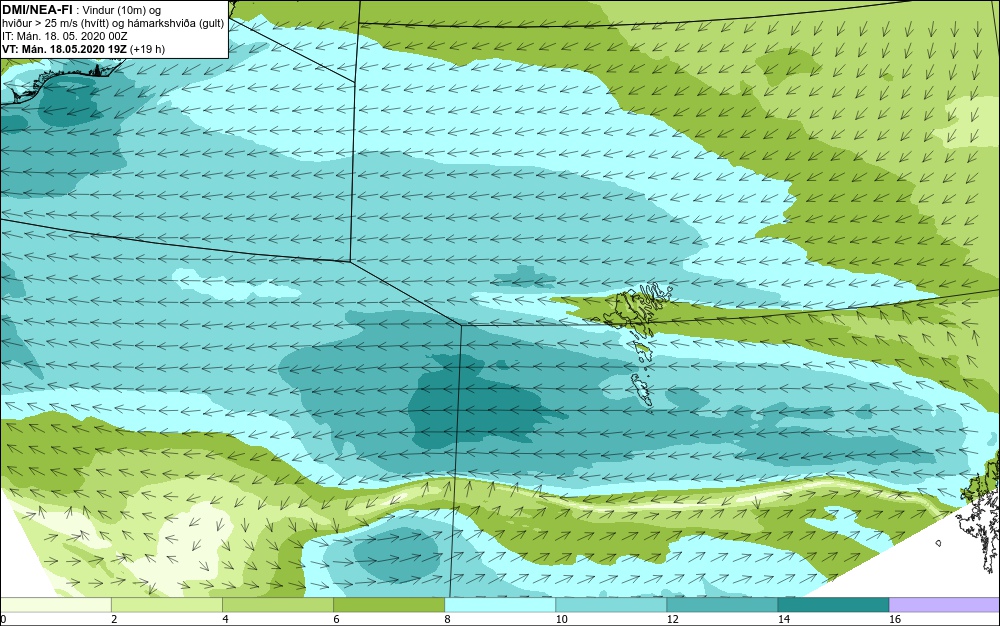Click the scale label '0'

tap(3, 619)
